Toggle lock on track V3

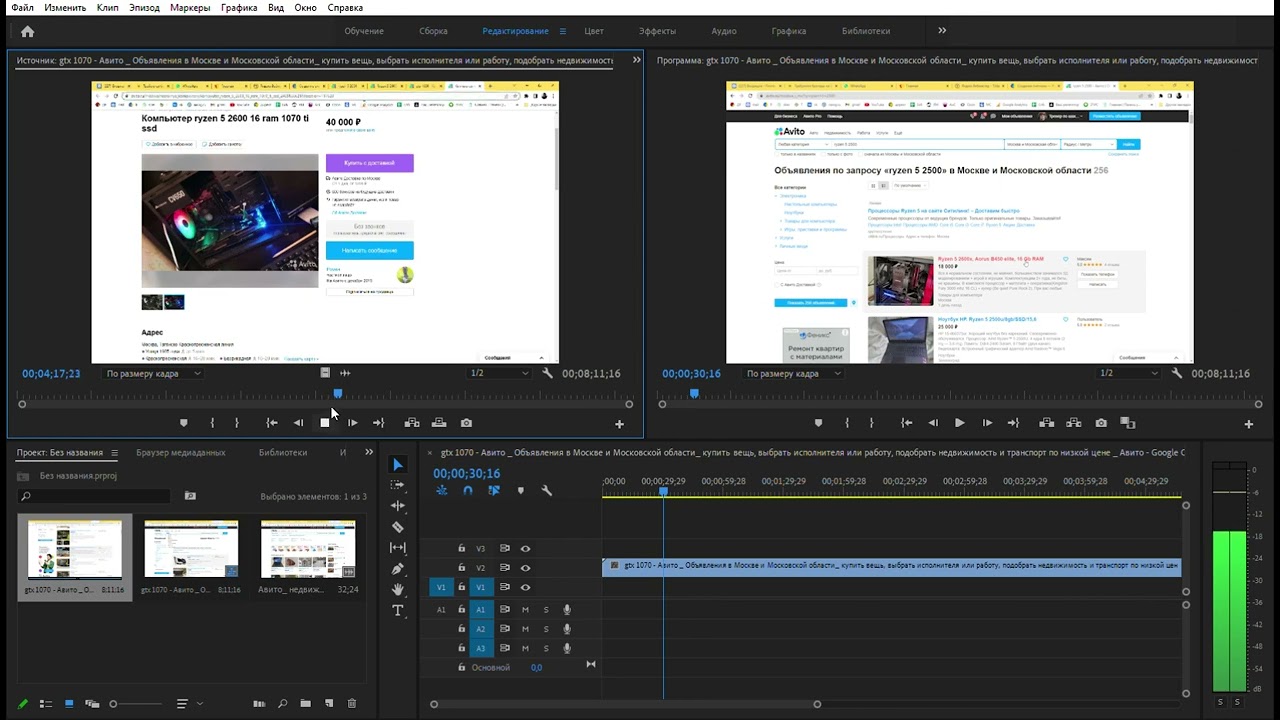pos(461,548)
